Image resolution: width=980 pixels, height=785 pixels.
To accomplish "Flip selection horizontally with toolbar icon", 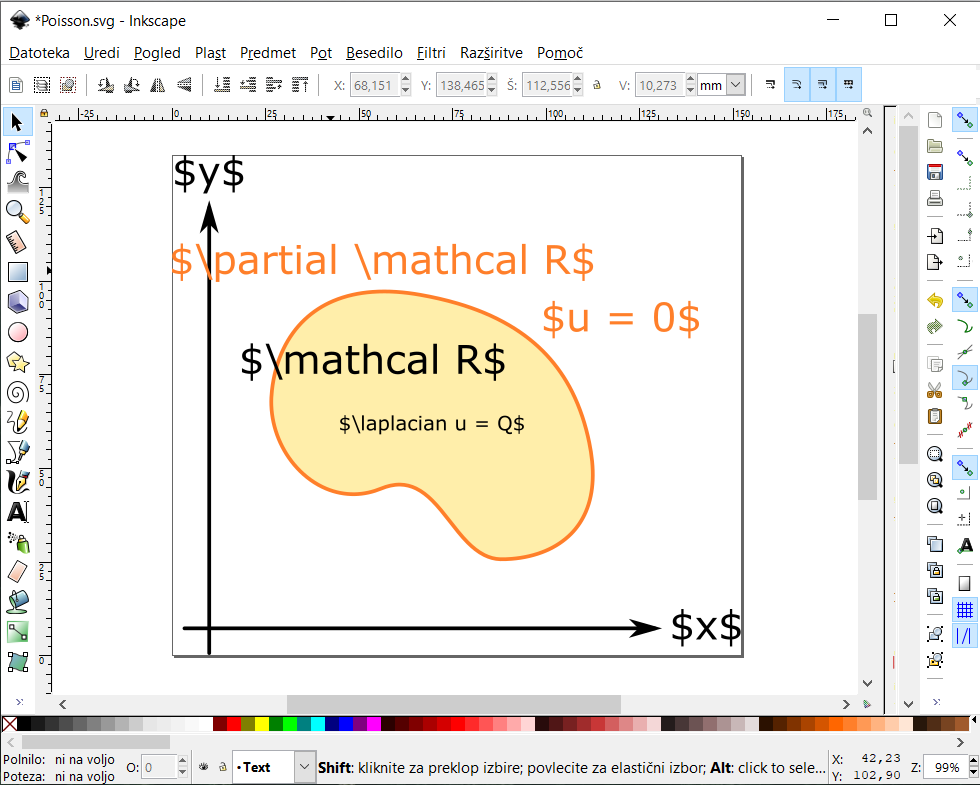I will click(157, 85).
